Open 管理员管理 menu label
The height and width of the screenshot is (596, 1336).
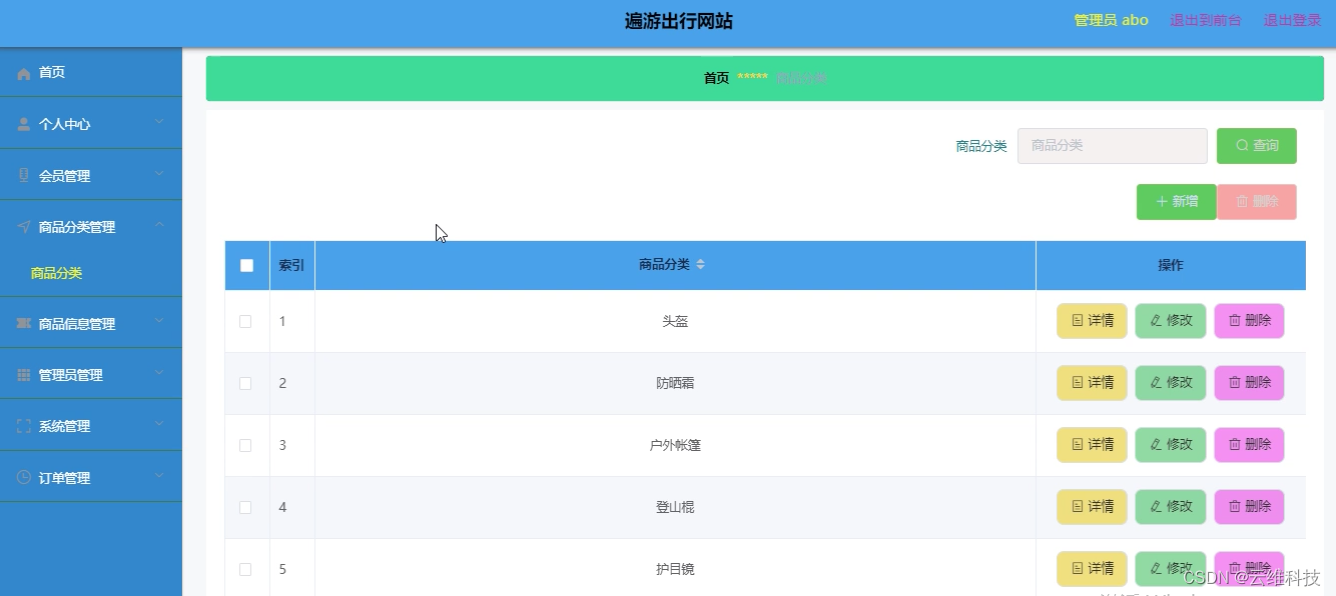coord(70,375)
